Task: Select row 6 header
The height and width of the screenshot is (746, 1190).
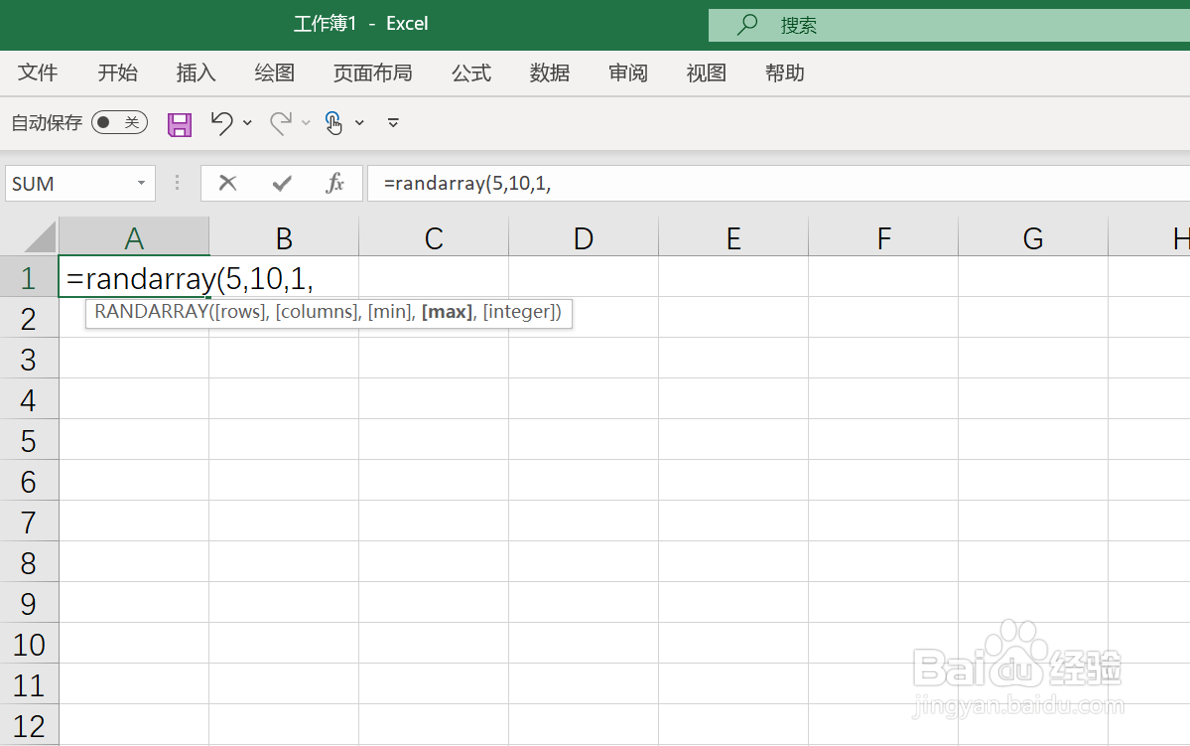Action: (x=29, y=481)
